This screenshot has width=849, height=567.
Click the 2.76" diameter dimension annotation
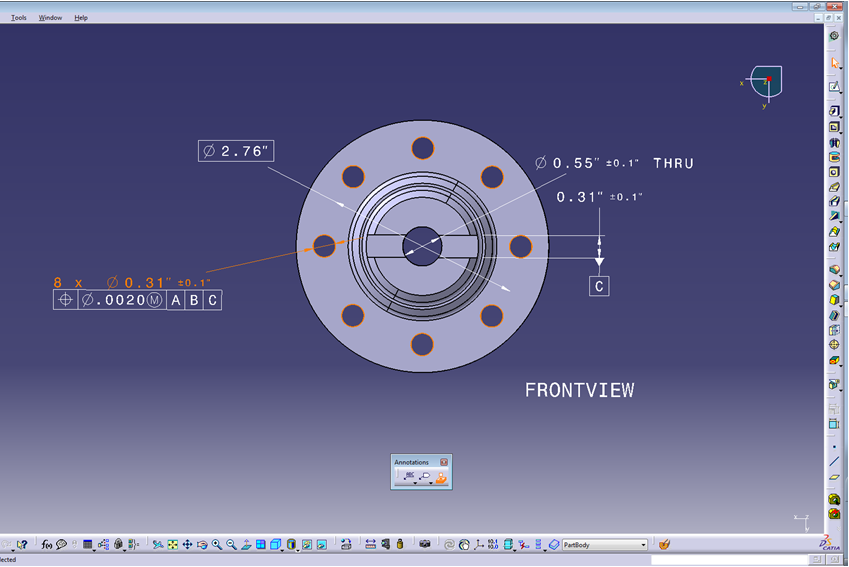(x=236, y=151)
